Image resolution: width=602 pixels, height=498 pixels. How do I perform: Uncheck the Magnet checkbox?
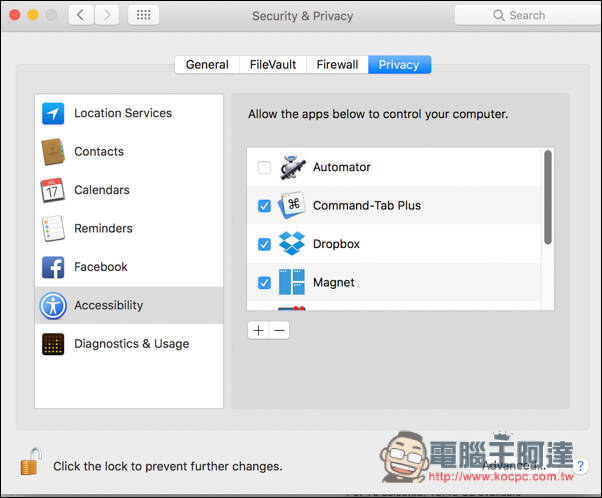[x=264, y=283]
